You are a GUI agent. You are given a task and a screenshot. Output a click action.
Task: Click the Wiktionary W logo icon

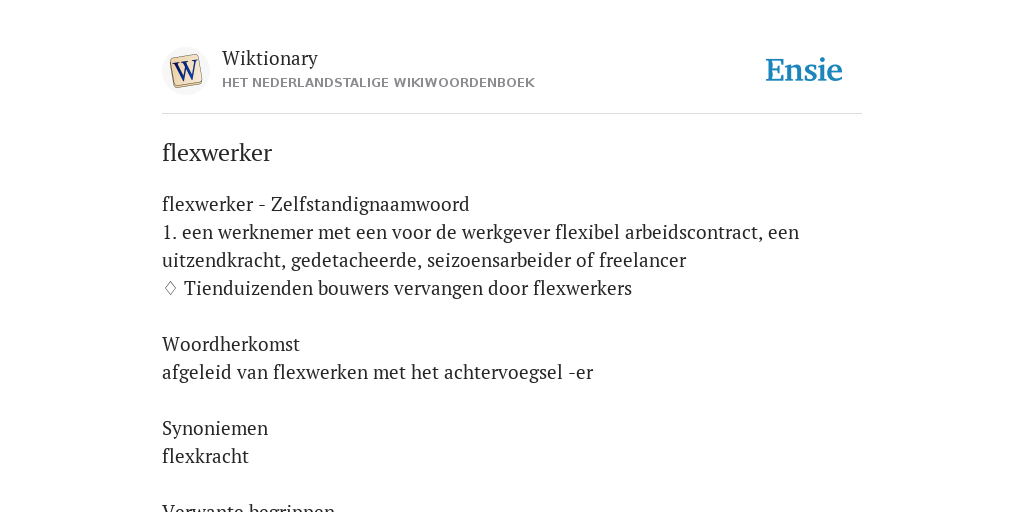point(185,71)
